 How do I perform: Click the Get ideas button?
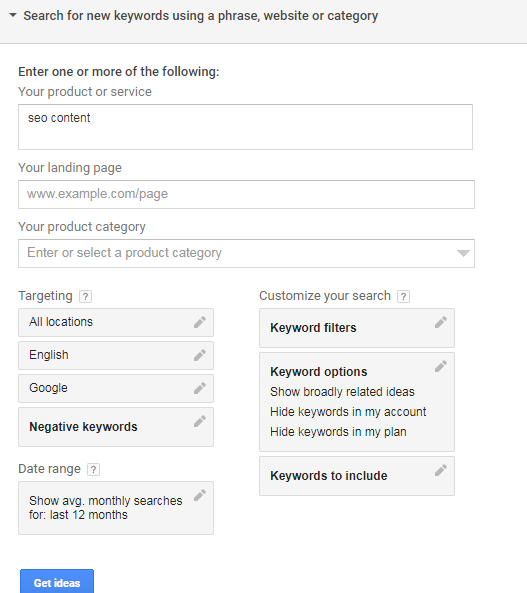point(57,582)
